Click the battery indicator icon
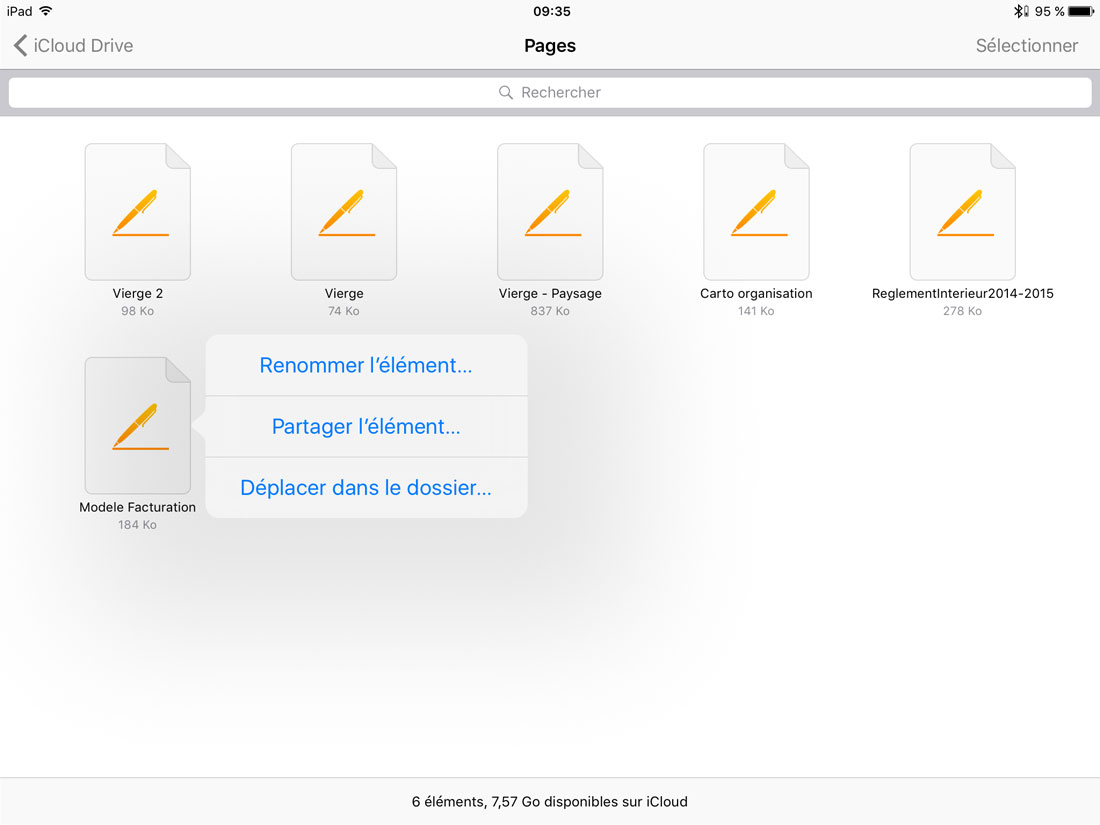 [x=1081, y=11]
